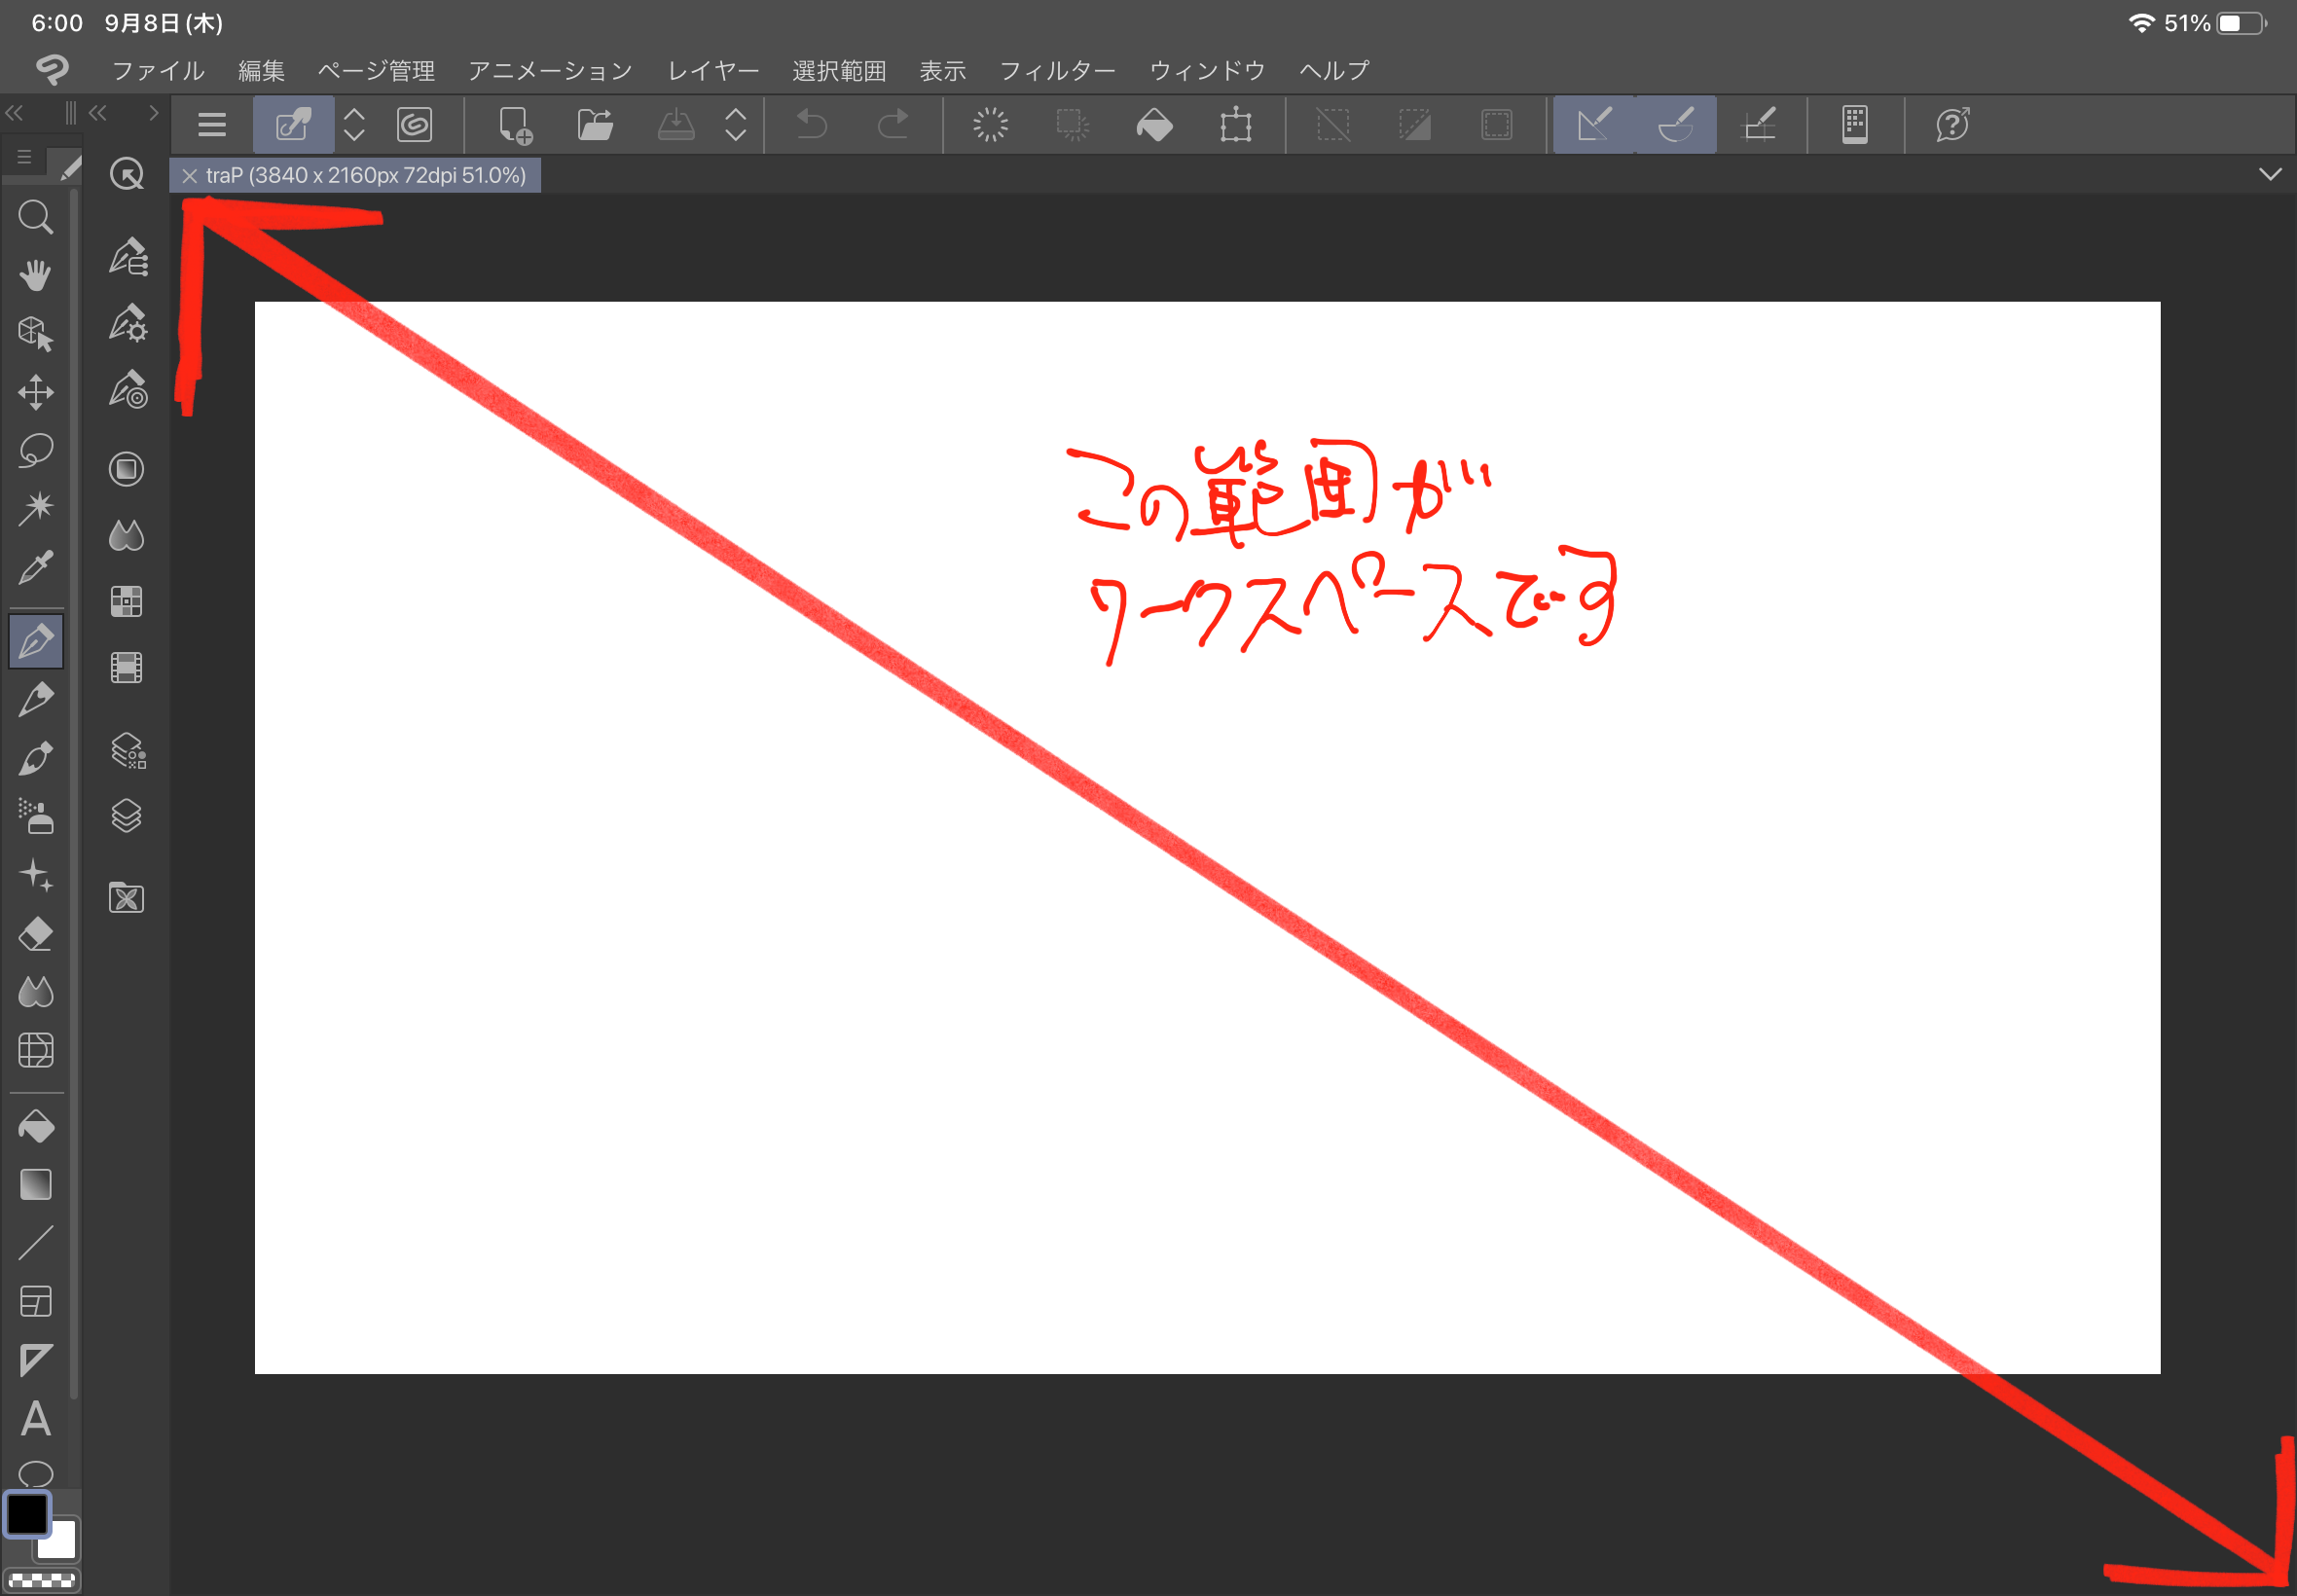Click the Undo arrow button
Viewport: 2297px width, 1596px height.
coord(811,125)
